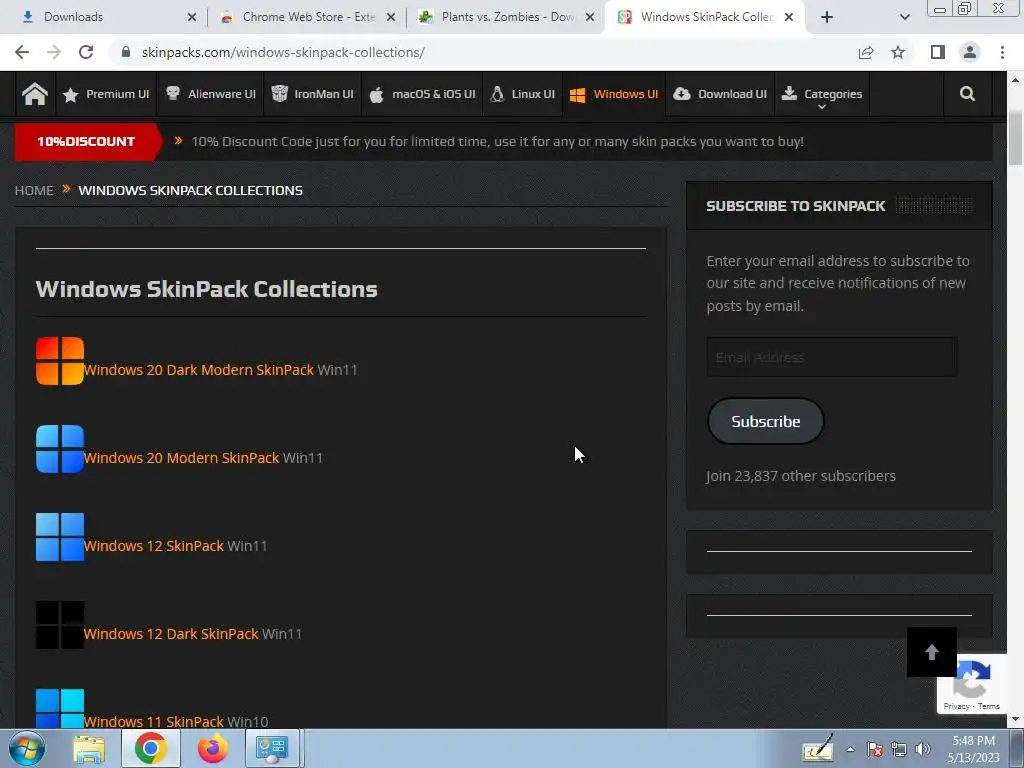Open Chrome three-dot menu
Screen dimensions: 1024x768
(1002, 52)
